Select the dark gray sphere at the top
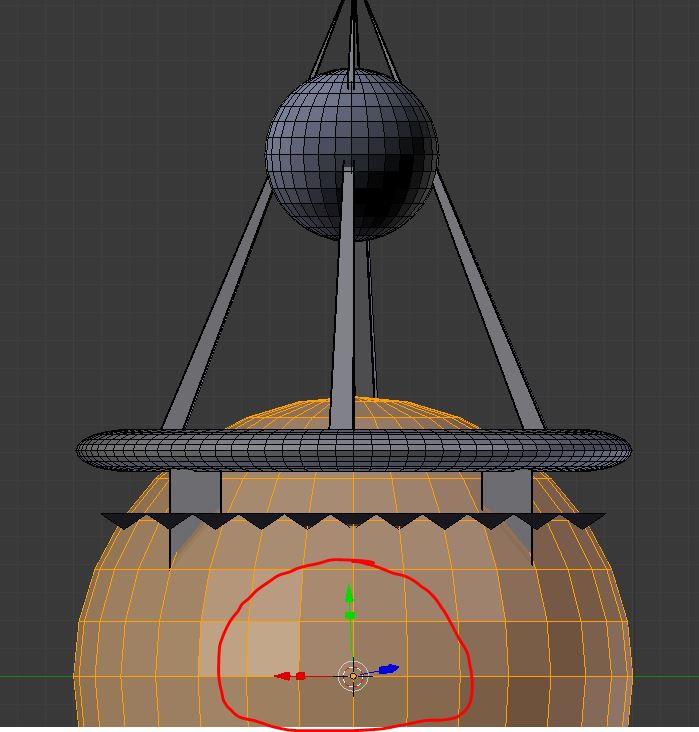This screenshot has width=699, height=732. click(x=352, y=155)
